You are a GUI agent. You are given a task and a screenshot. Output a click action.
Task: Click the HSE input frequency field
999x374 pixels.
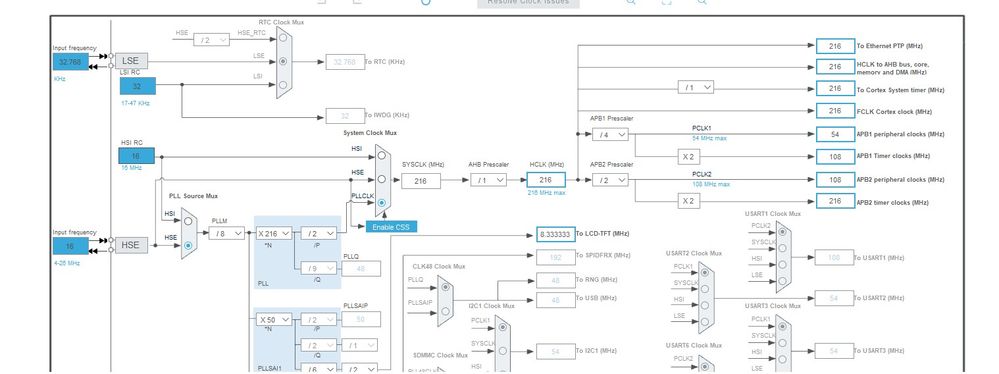coord(71,247)
